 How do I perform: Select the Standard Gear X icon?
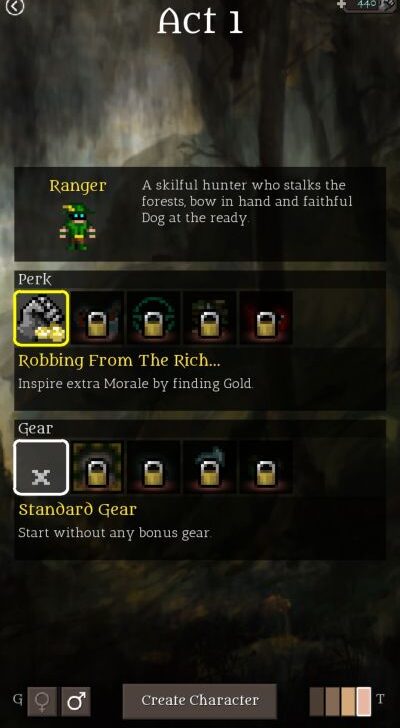[41, 468]
